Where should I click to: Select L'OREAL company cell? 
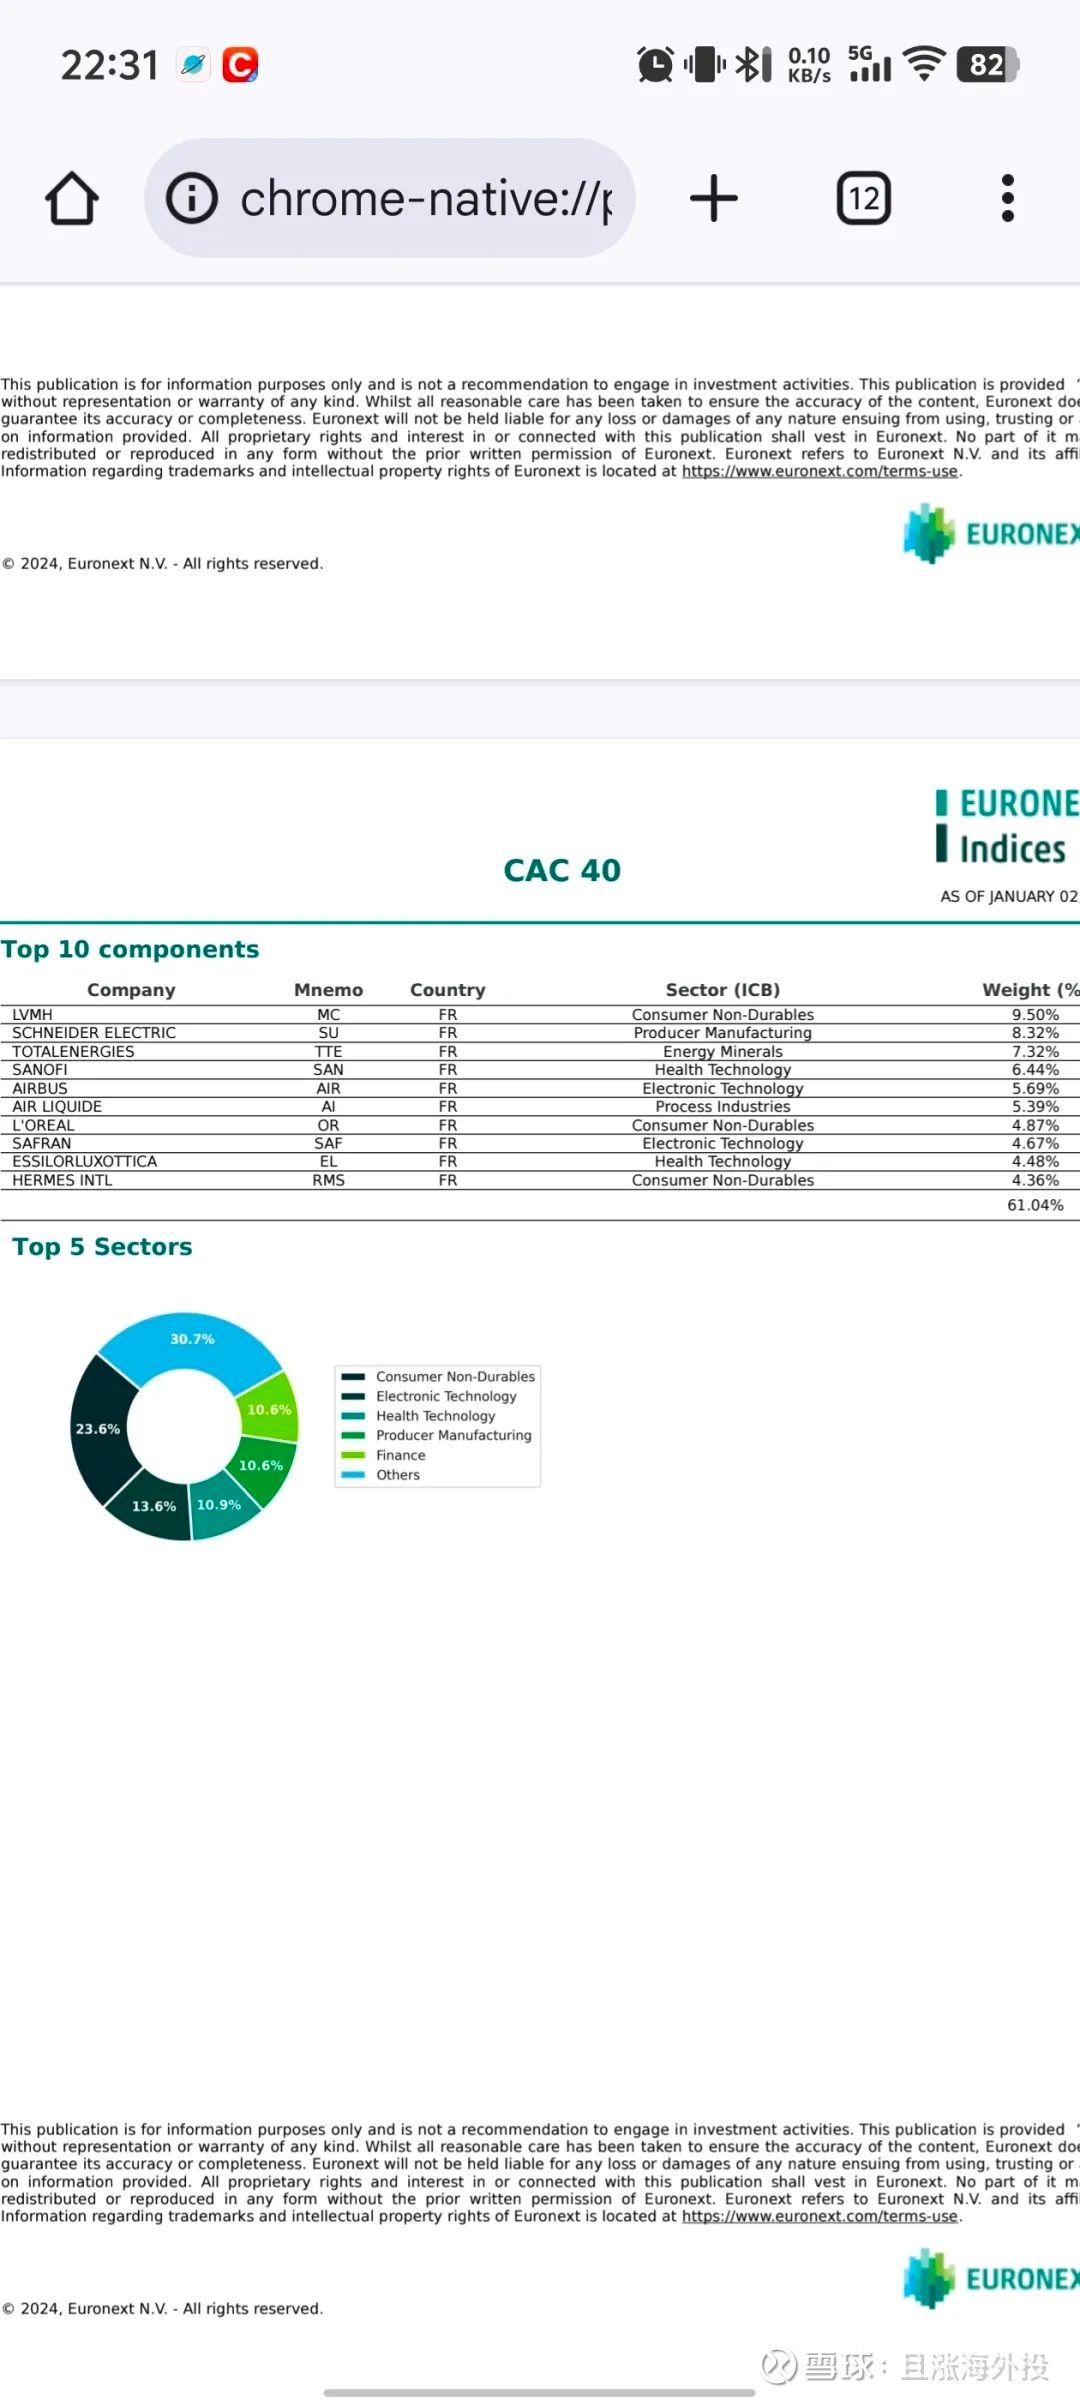pyautogui.click(x=43, y=1125)
